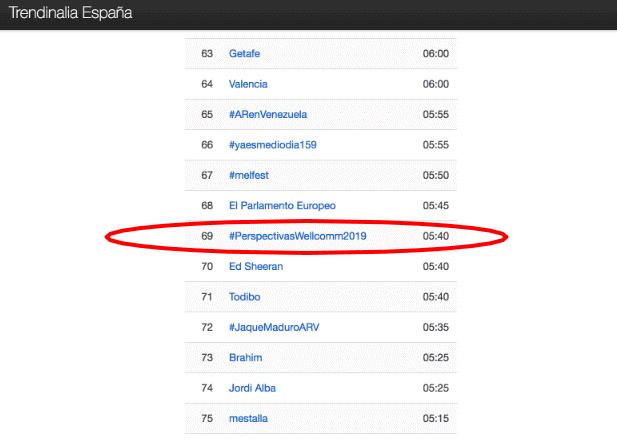
Task: Open the #yaesmediodia159 hashtag link
Action: [273, 145]
